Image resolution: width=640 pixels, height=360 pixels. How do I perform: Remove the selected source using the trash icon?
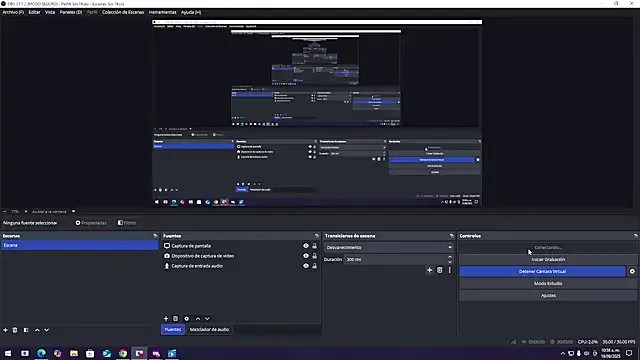click(176, 319)
